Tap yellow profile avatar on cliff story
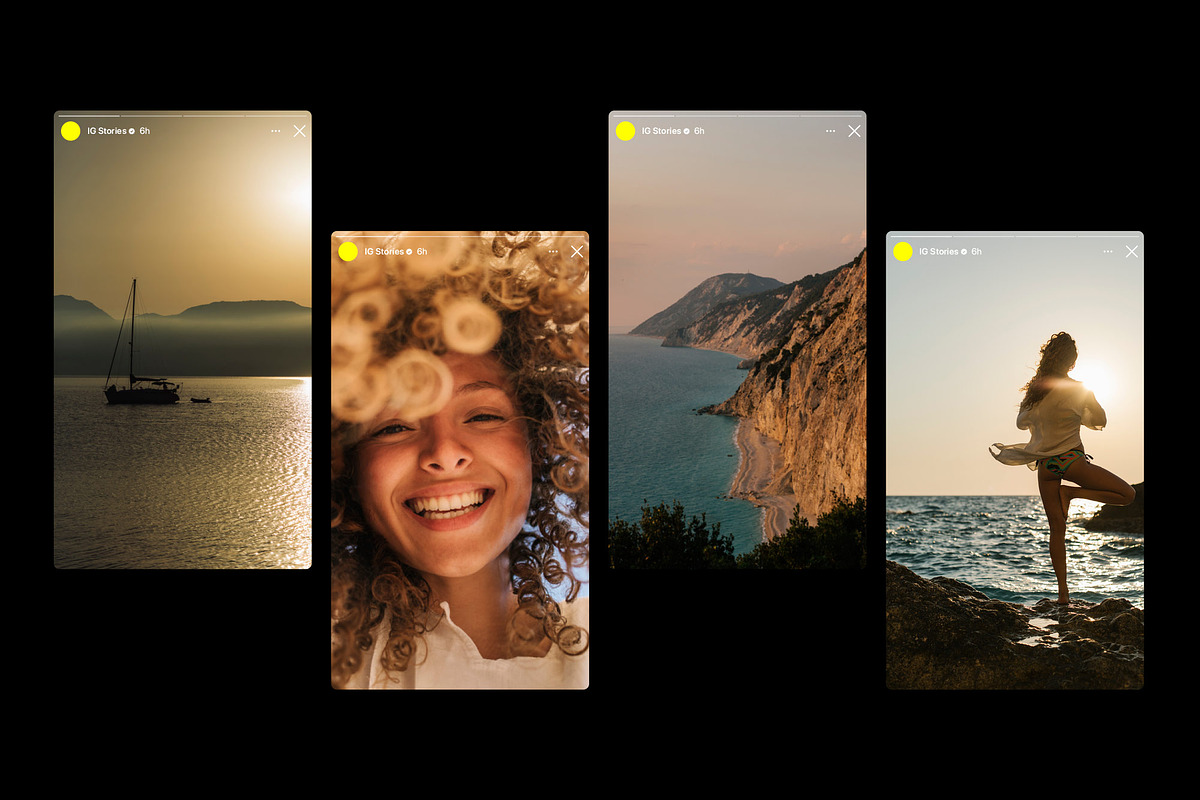Viewport: 1200px width, 800px height. pyautogui.click(x=625, y=131)
